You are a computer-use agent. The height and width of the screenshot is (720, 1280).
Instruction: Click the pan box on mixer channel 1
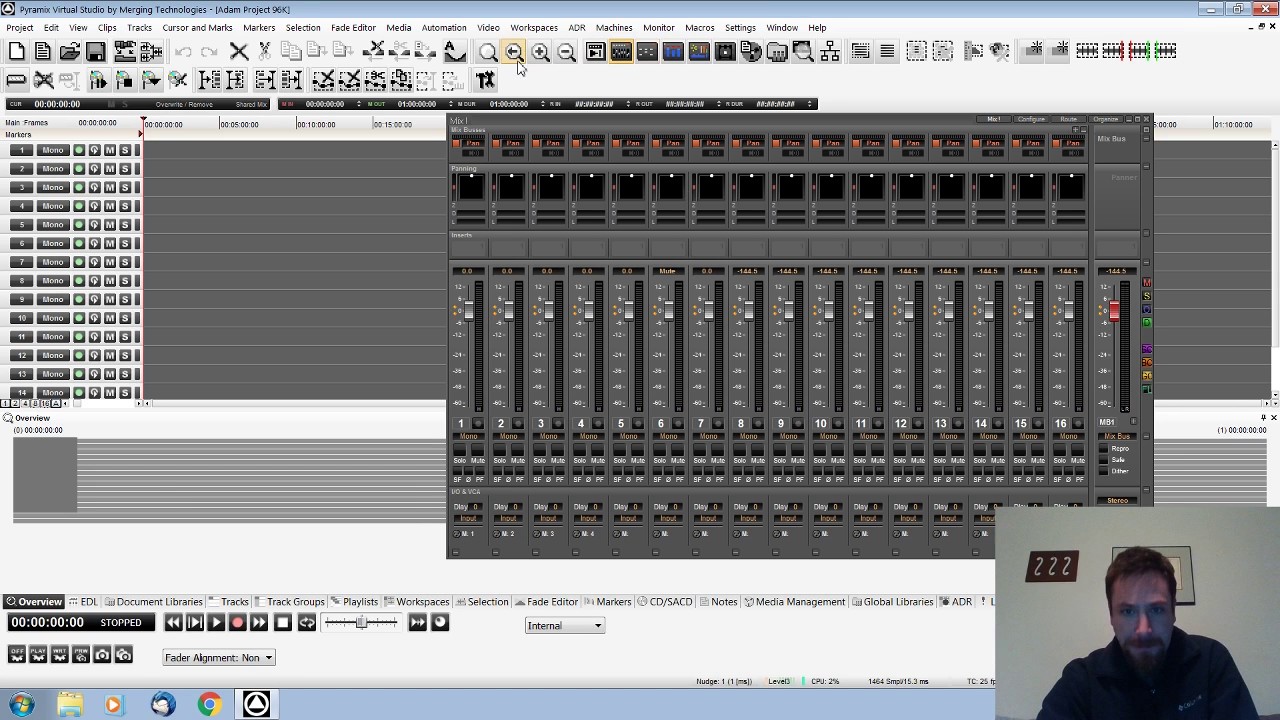click(471, 187)
